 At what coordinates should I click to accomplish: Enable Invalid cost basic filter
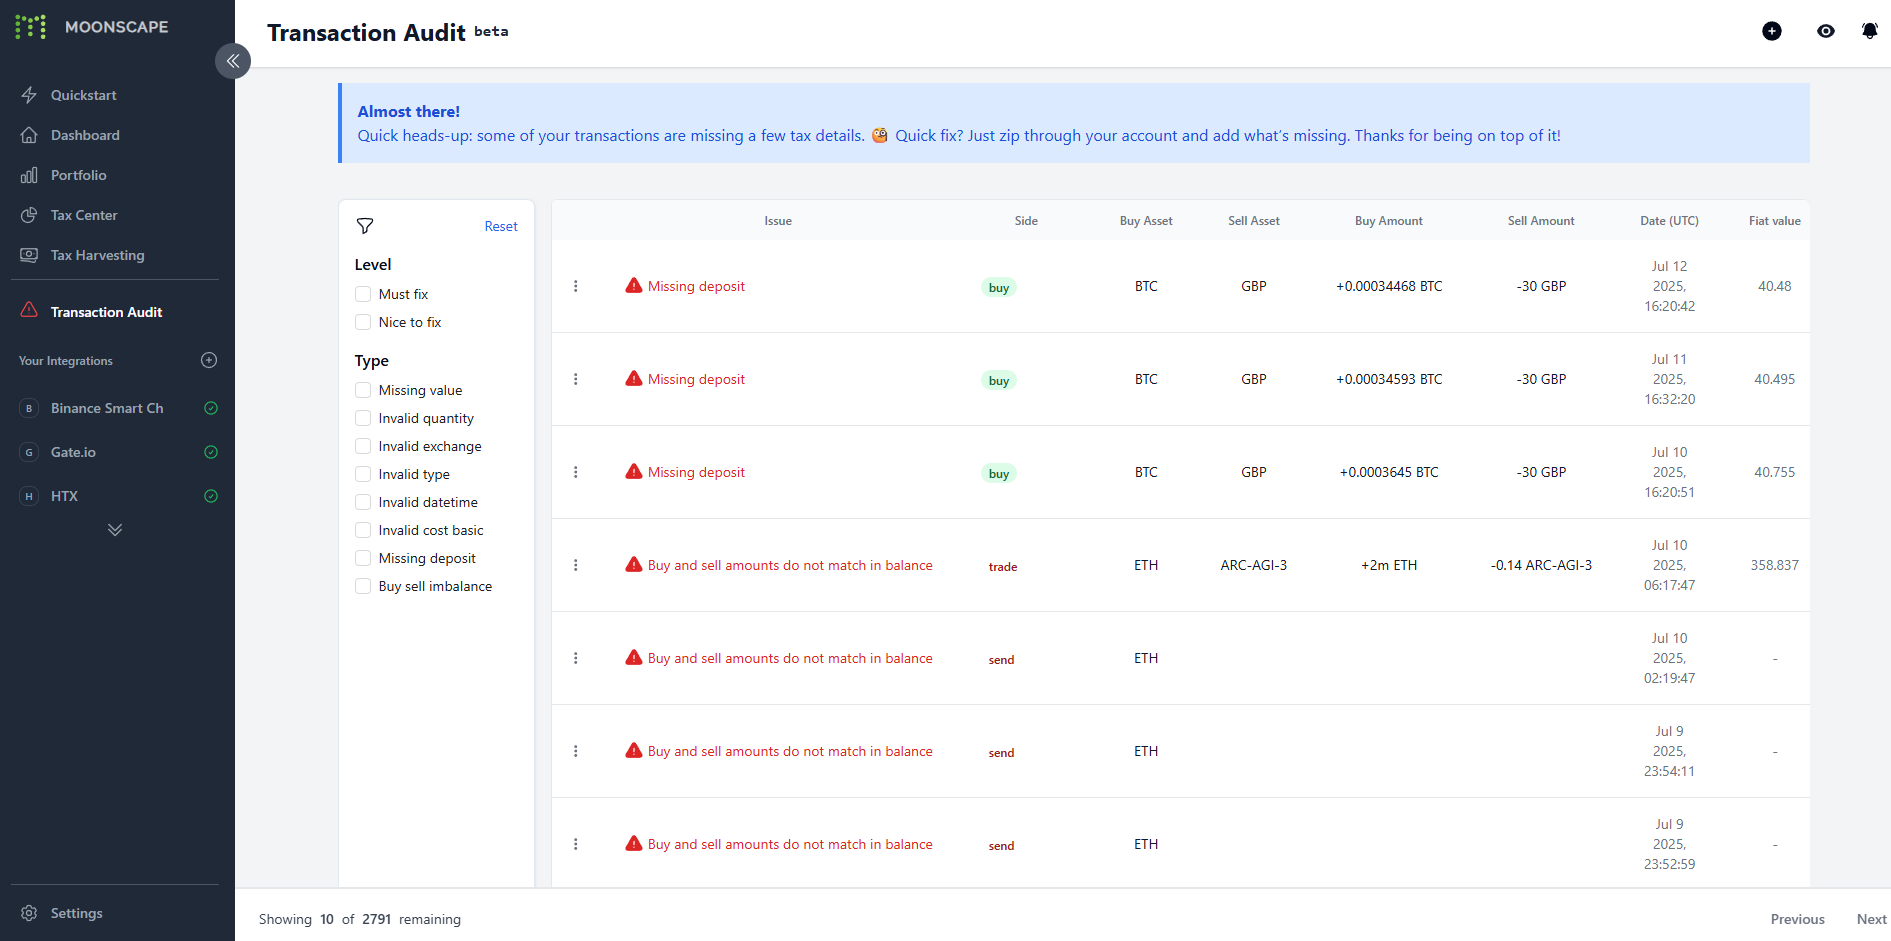(363, 530)
